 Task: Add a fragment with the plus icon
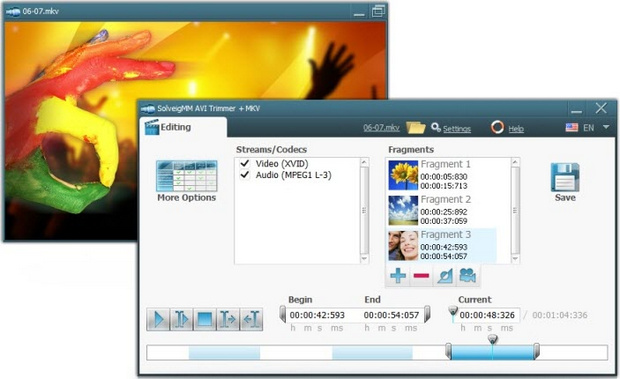pyautogui.click(x=398, y=275)
